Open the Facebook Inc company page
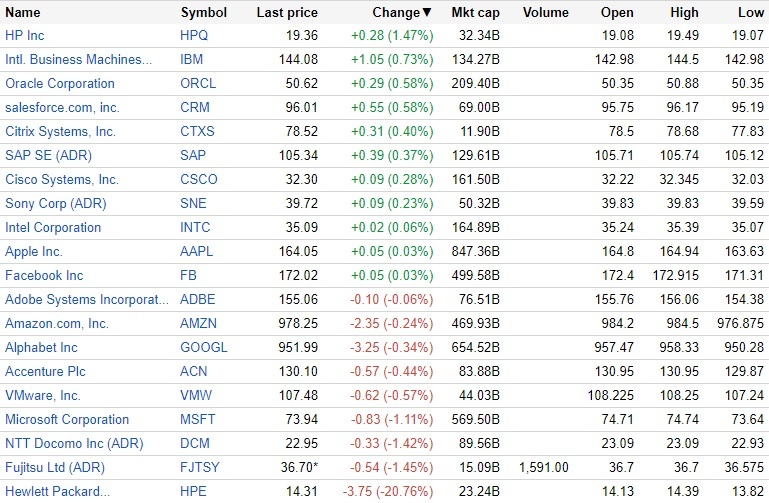Screen dimensions: 769x503 [44, 275]
